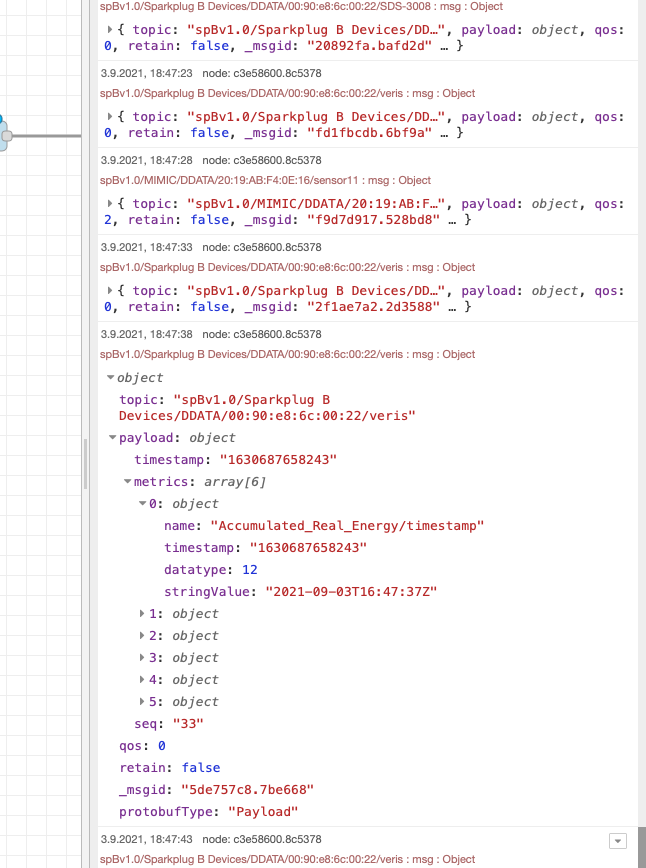Select the stringValue "2021-09-03T16:47:37Z"
646x868 pixels.
pos(350,592)
